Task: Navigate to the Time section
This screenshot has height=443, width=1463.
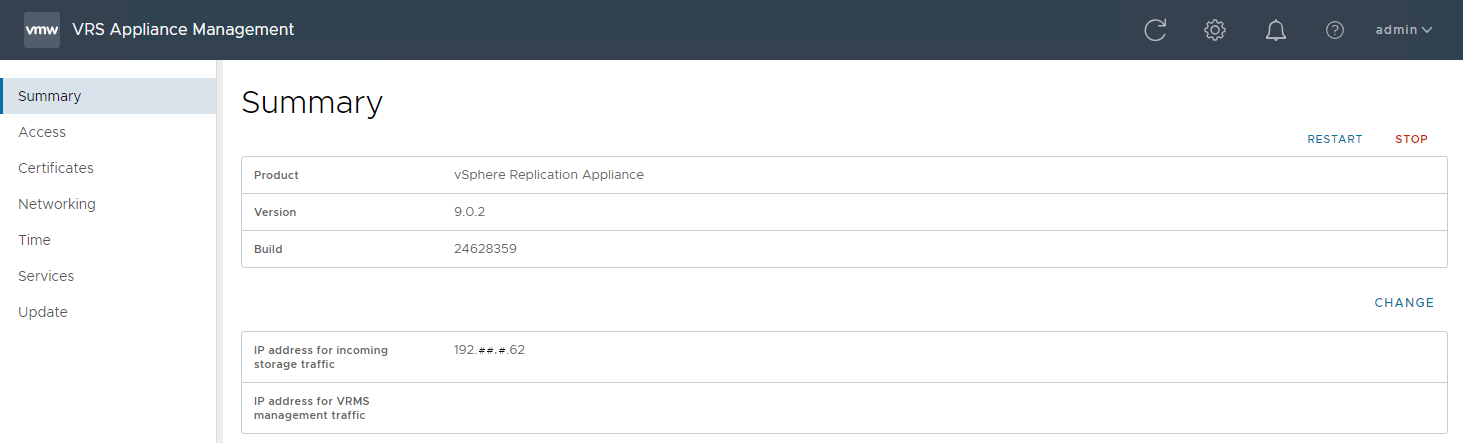Action: coord(34,240)
